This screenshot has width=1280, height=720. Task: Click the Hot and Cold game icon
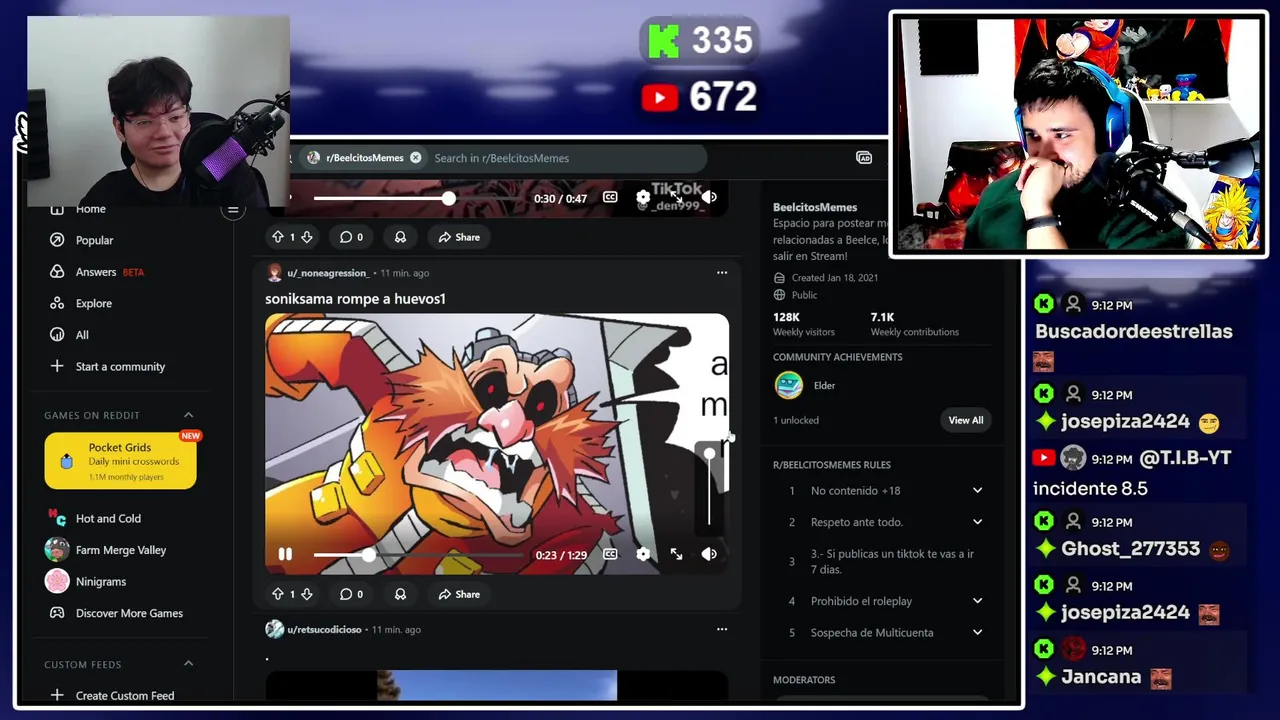coord(57,518)
